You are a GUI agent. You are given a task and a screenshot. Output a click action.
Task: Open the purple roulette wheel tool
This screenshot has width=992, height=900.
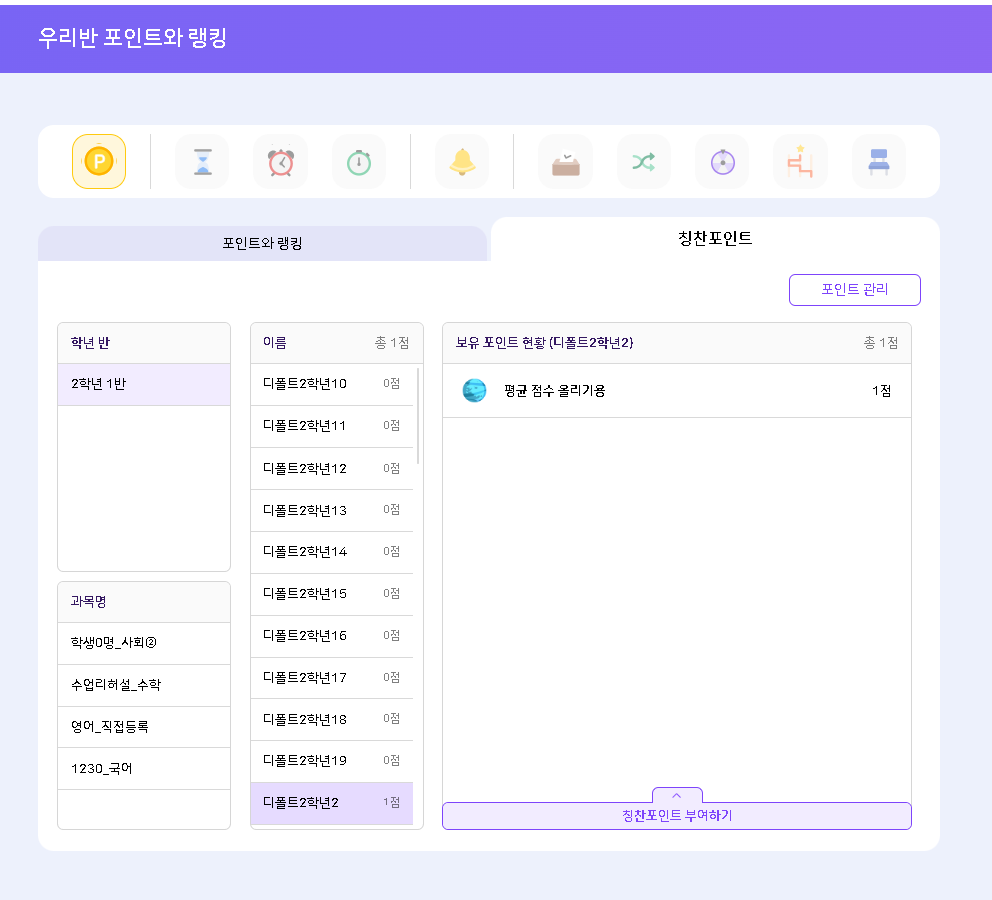[722, 162]
